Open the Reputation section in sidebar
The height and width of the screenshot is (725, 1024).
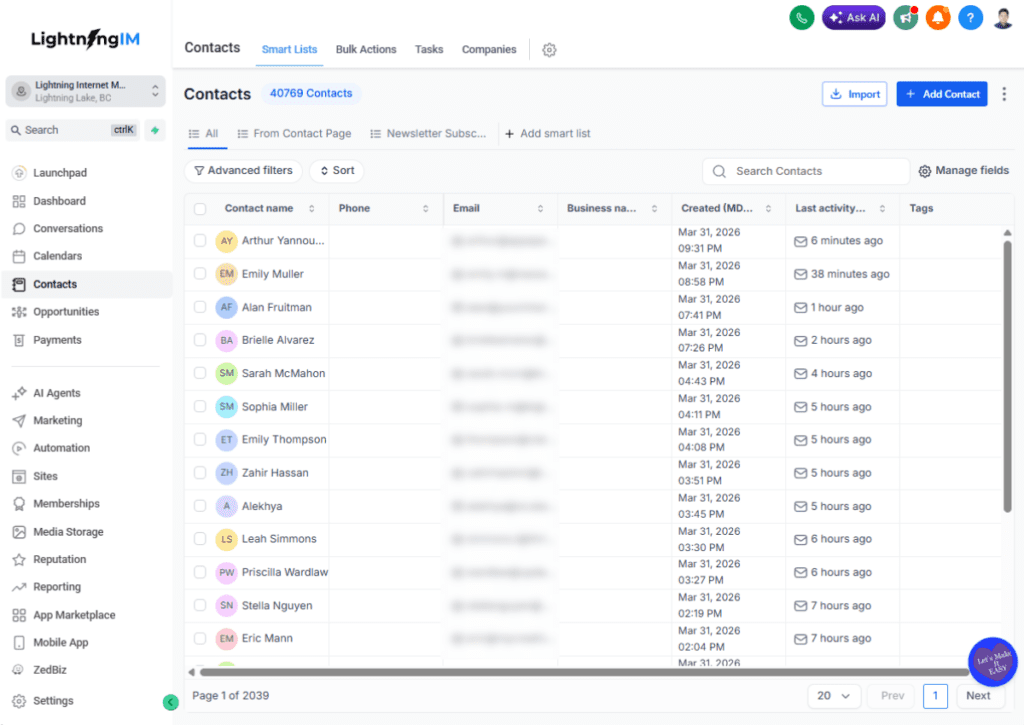[x=58, y=559]
